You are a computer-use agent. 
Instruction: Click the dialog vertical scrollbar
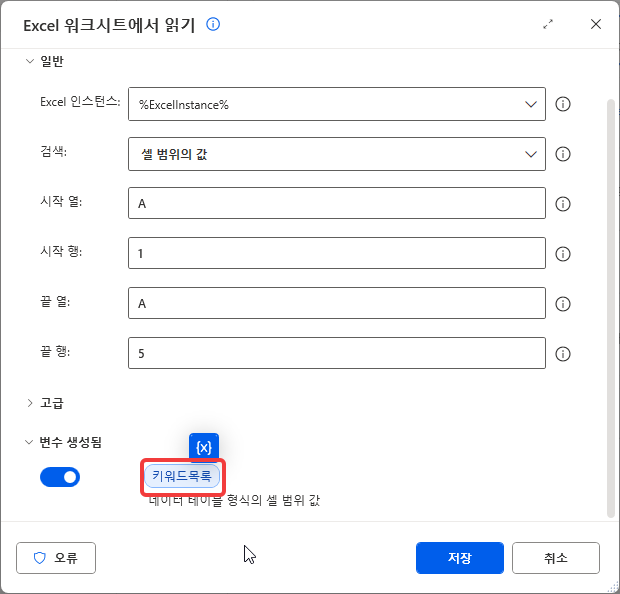[x=611, y=308]
